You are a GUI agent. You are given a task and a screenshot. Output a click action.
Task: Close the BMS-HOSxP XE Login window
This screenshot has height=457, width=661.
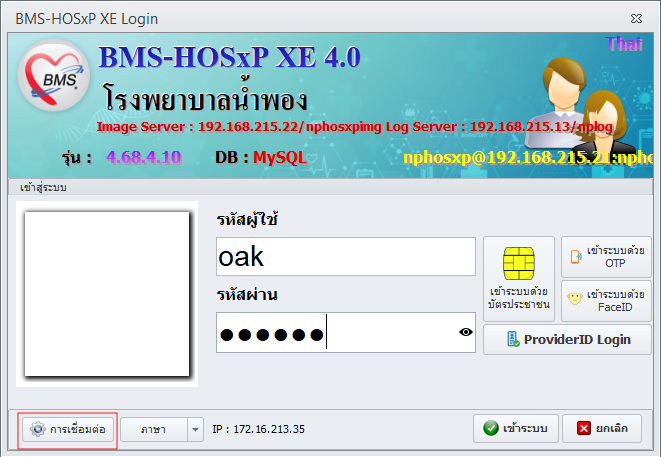click(x=636, y=19)
